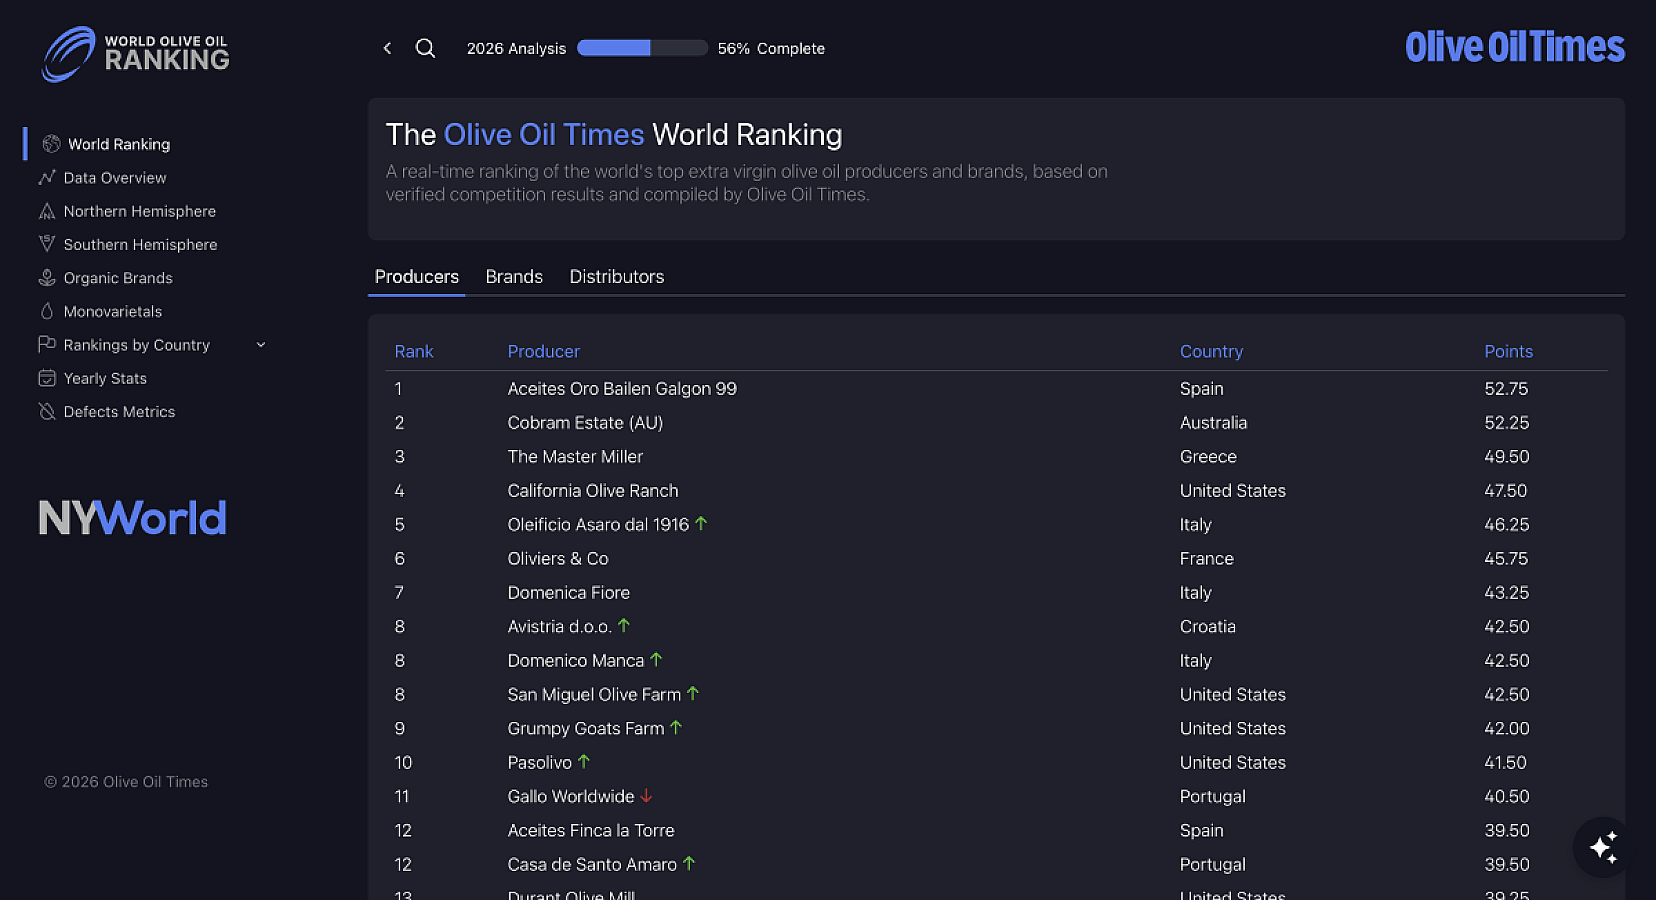Select the Cobram Estate (AU) row
1656x900 pixels.
click(585, 423)
